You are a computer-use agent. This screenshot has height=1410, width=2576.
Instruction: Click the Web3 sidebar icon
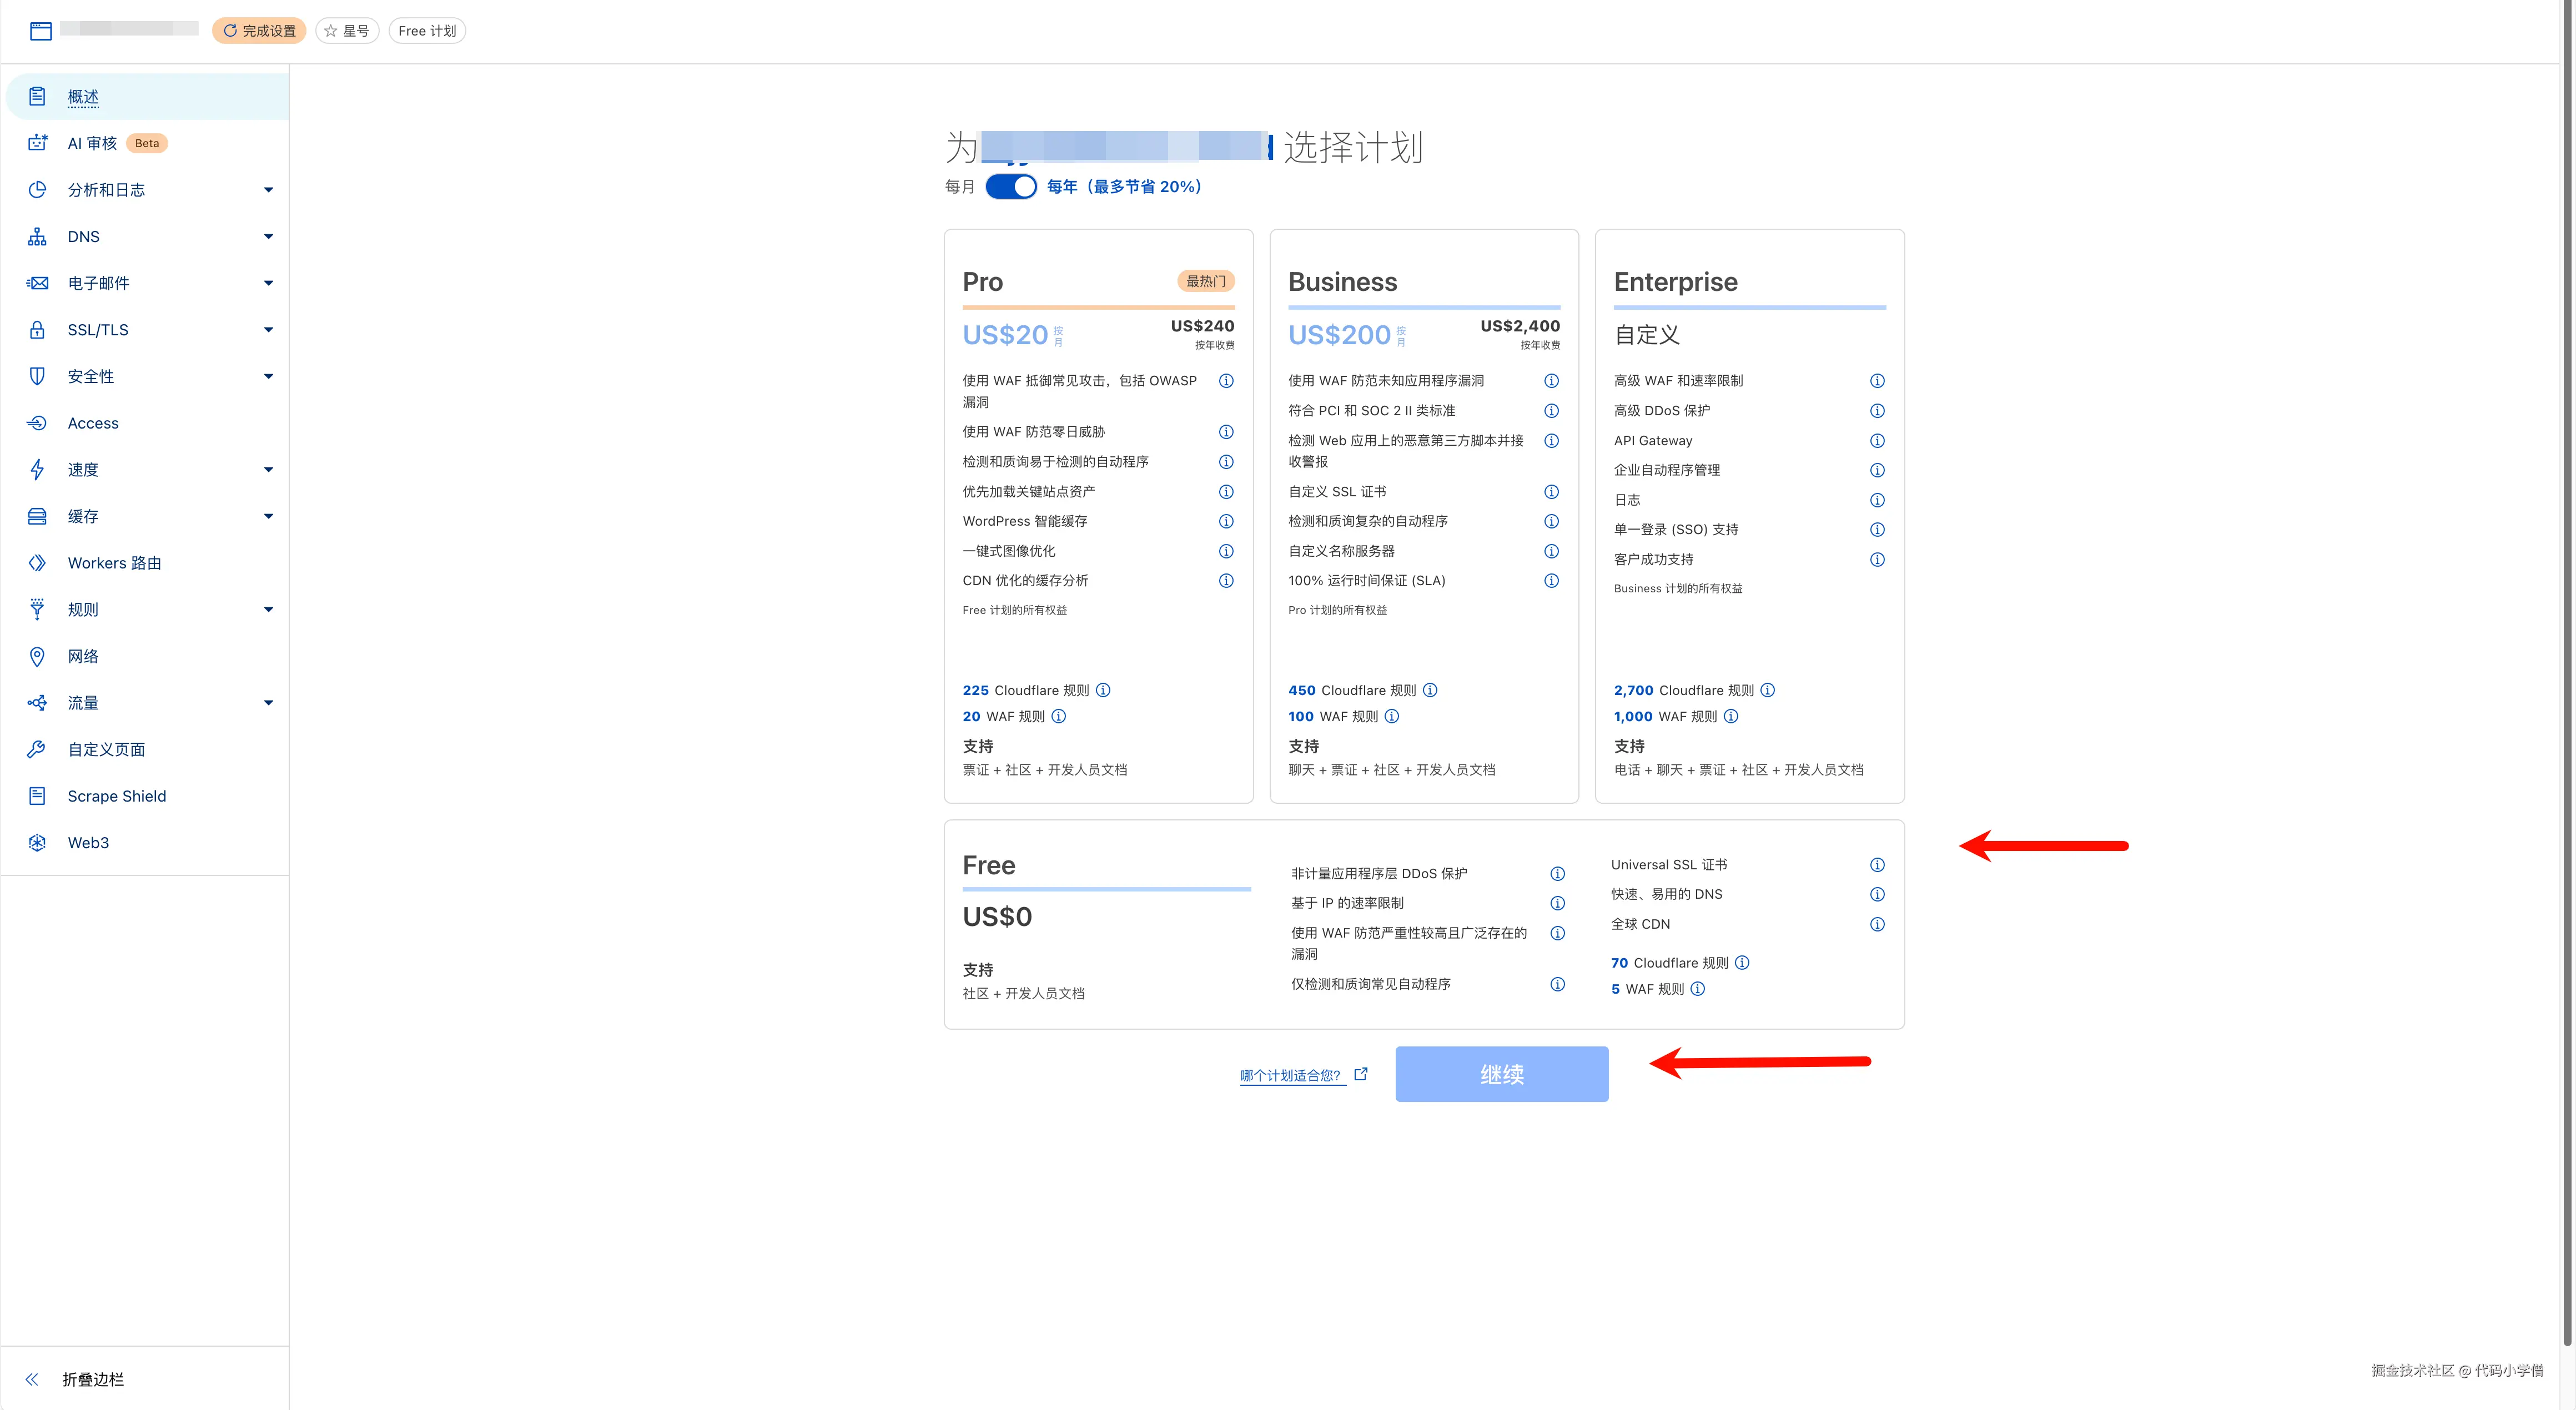37,843
